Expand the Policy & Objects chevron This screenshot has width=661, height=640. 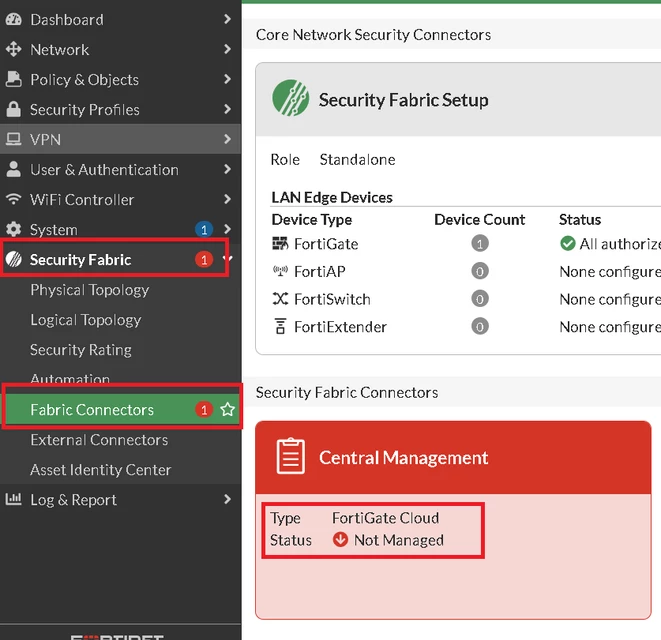(228, 79)
